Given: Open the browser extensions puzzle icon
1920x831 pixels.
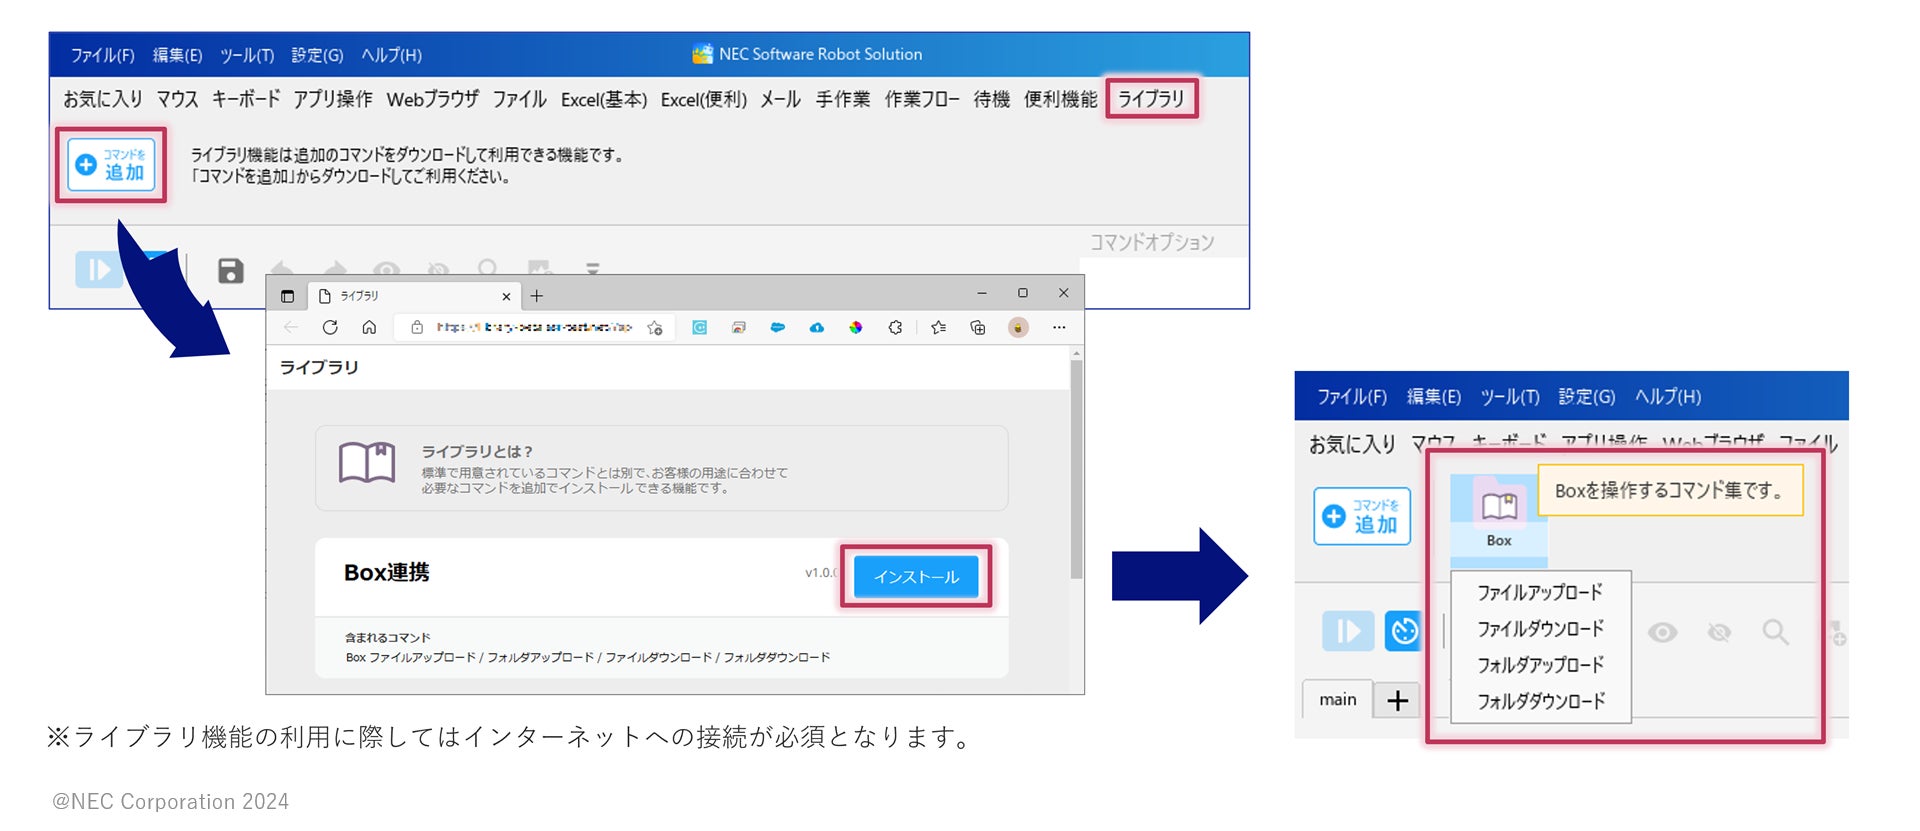Looking at the screenshot, I should tap(895, 327).
